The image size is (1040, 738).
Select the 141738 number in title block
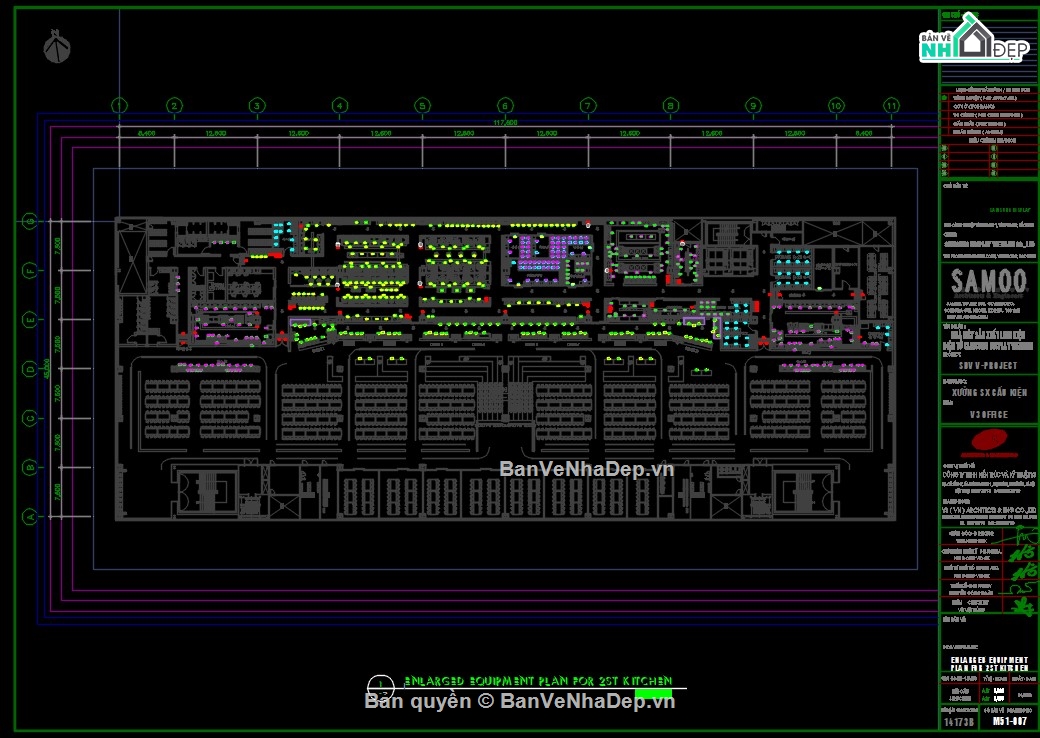coord(957,720)
